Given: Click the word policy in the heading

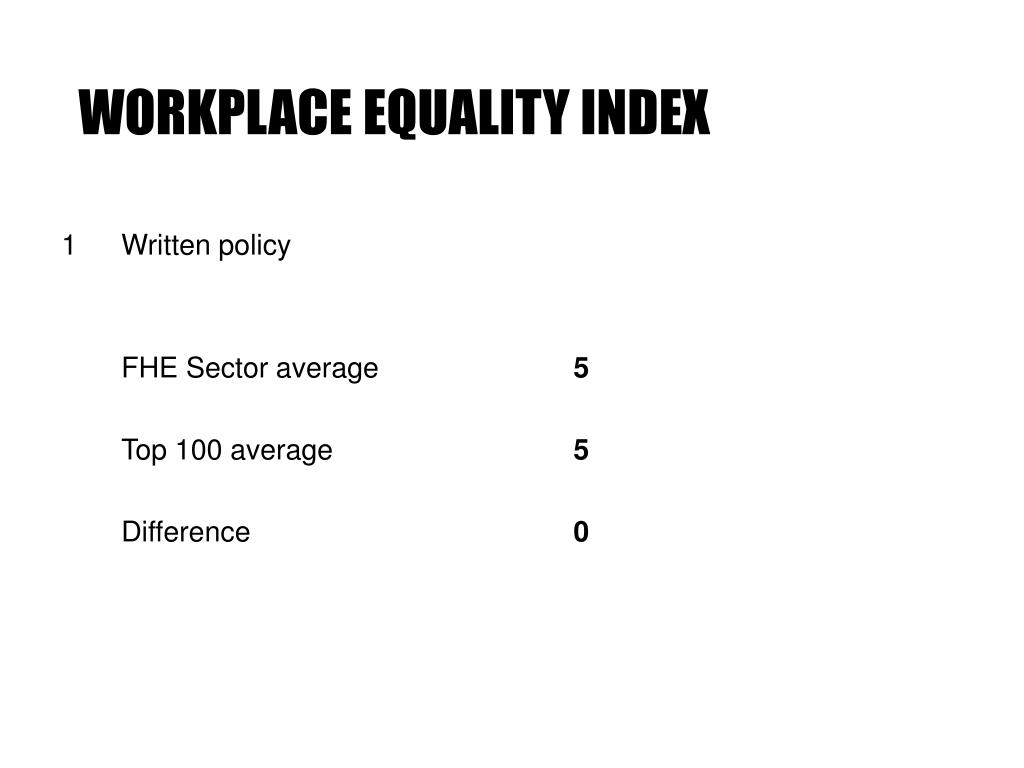Looking at the screenshot, I should [255, 247].
